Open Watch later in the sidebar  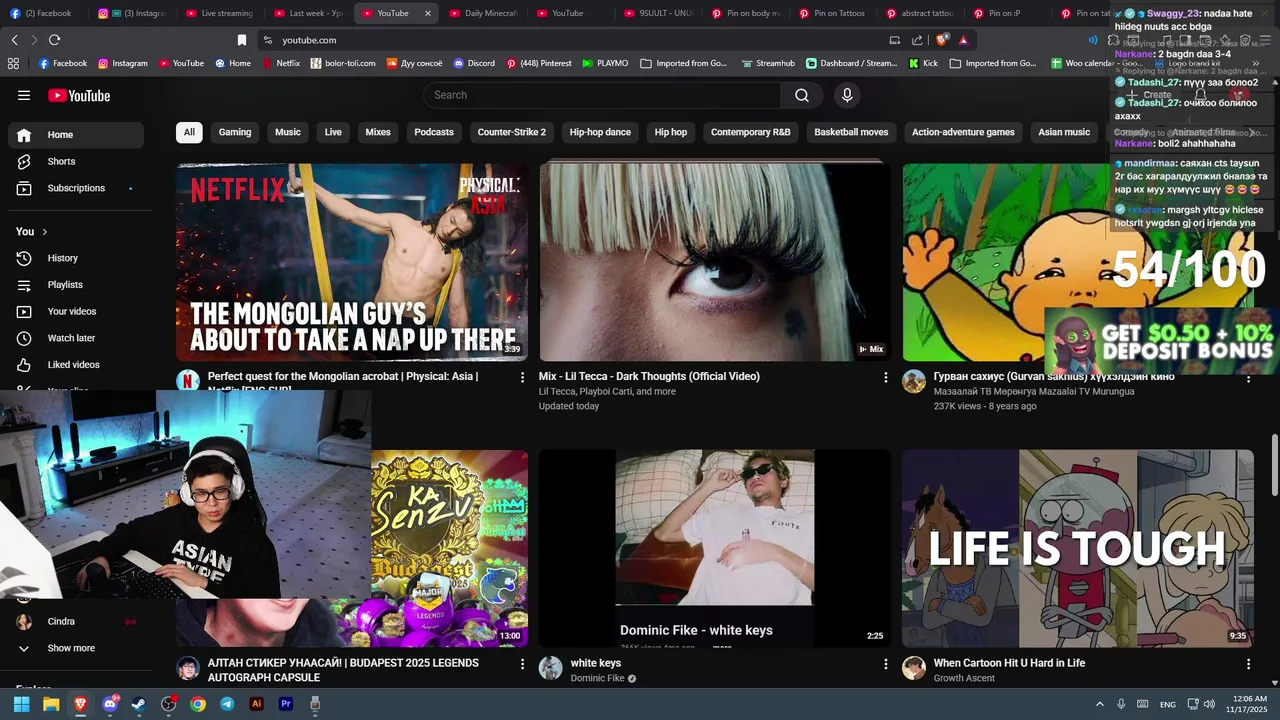pyautogui.click(x=76, y=338)
